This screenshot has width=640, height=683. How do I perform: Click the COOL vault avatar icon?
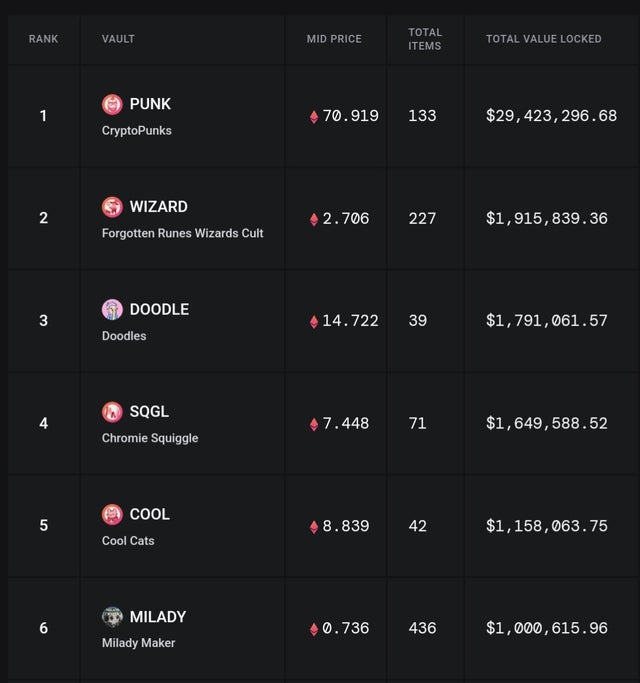click(x=113, y=514)
